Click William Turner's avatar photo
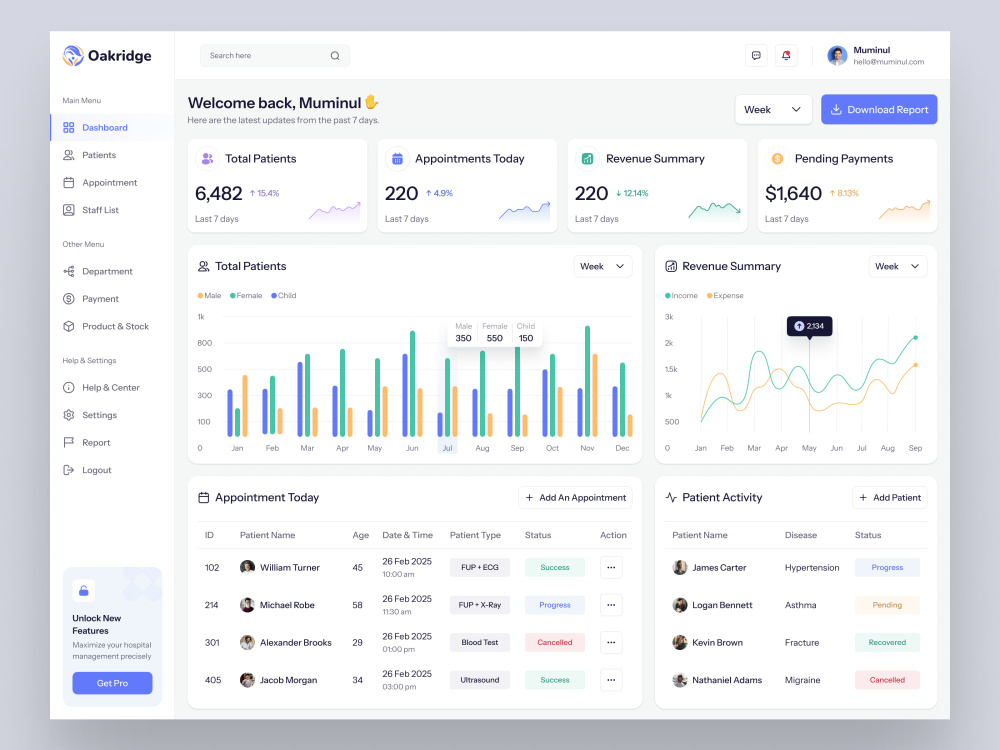This screenshot has height=750, width=1000. (247, 567)
